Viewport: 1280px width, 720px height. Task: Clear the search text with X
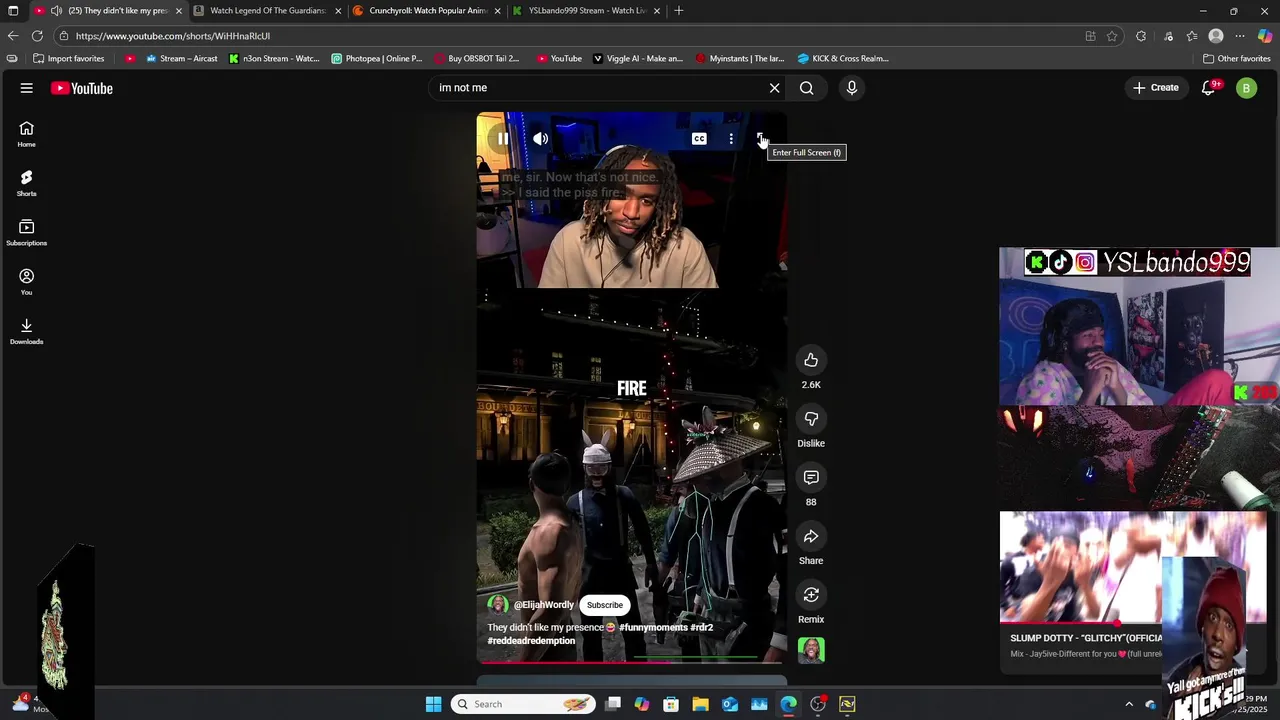pyautogui.click(x=774, y=88)
